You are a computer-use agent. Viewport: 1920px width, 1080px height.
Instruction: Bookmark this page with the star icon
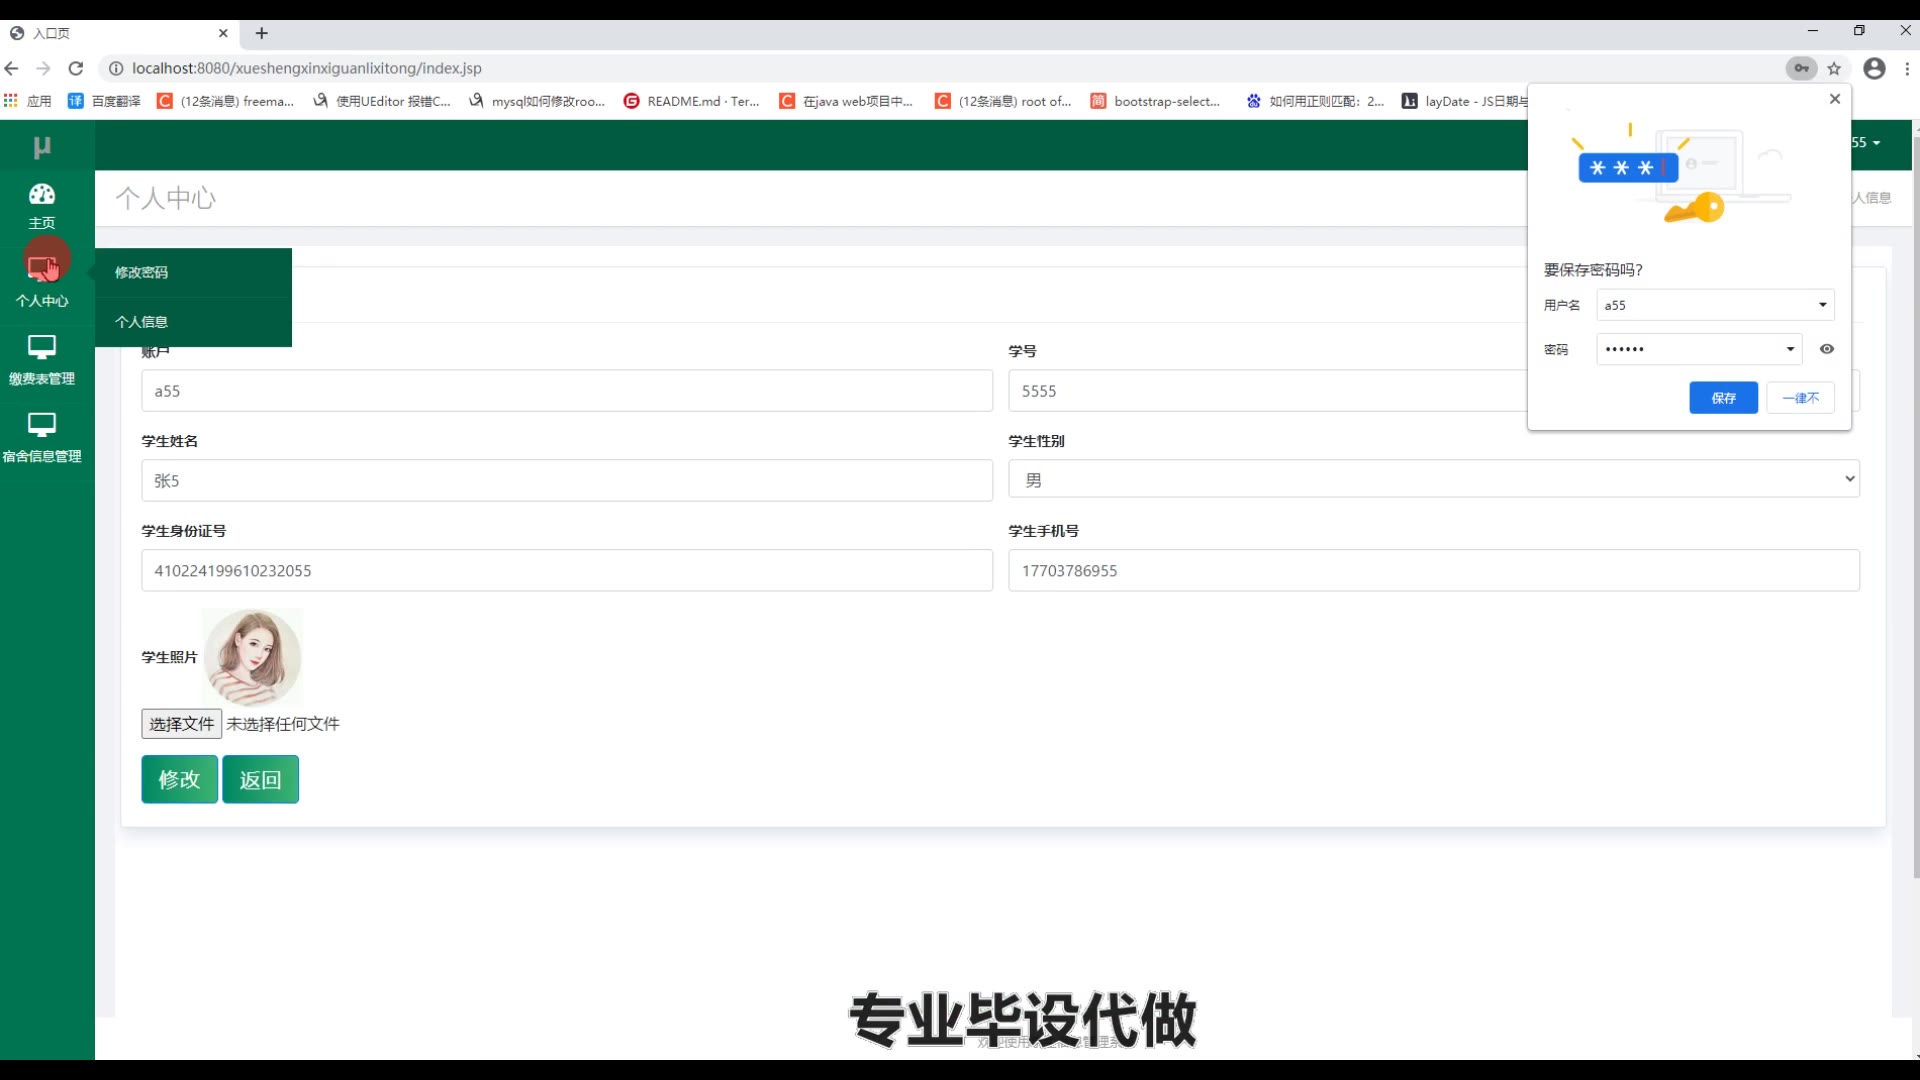pos(1834,68)
